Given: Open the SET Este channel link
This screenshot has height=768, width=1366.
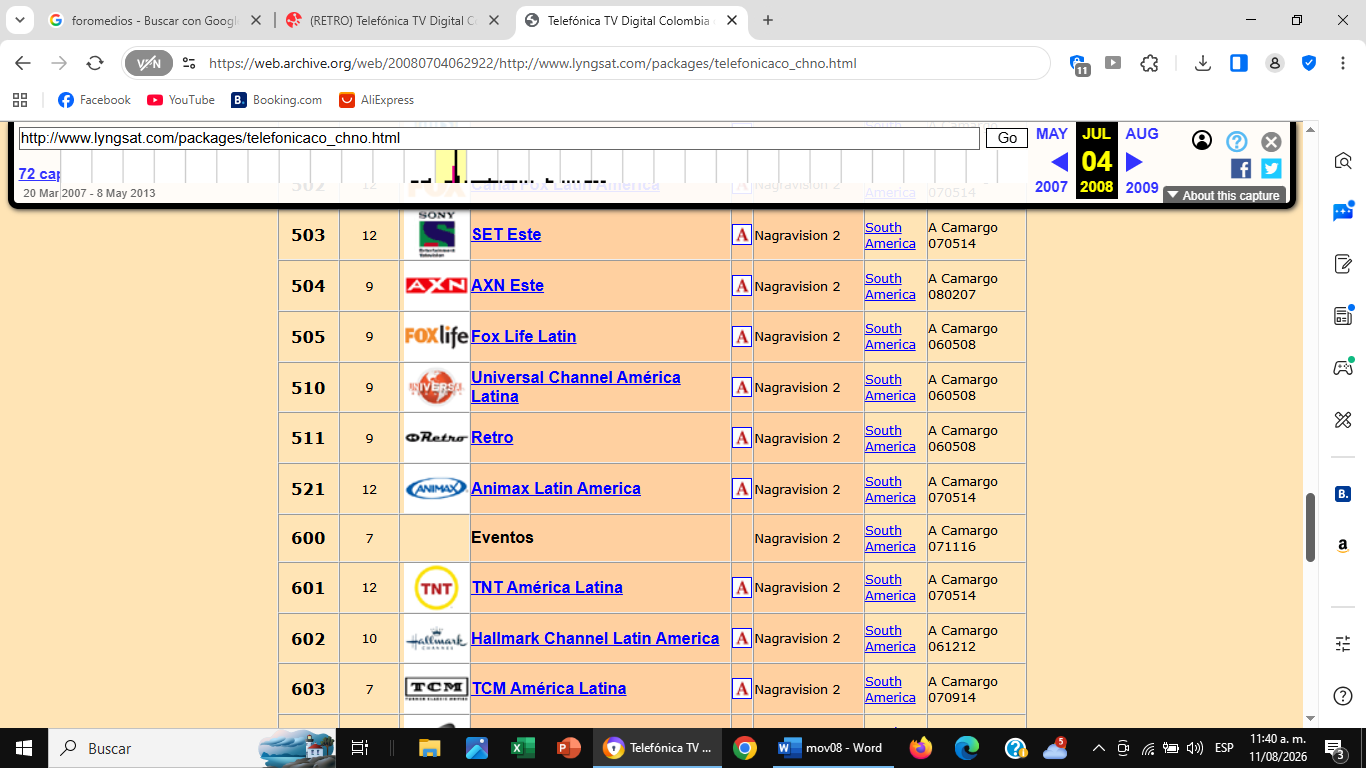Looking at the screenshot, I should (x=506, y=234).
